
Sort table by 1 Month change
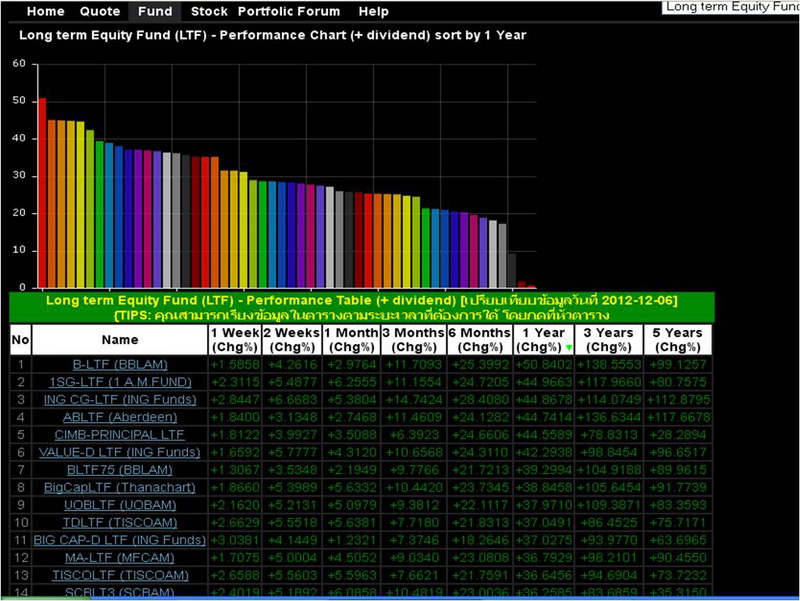(352, 340)
